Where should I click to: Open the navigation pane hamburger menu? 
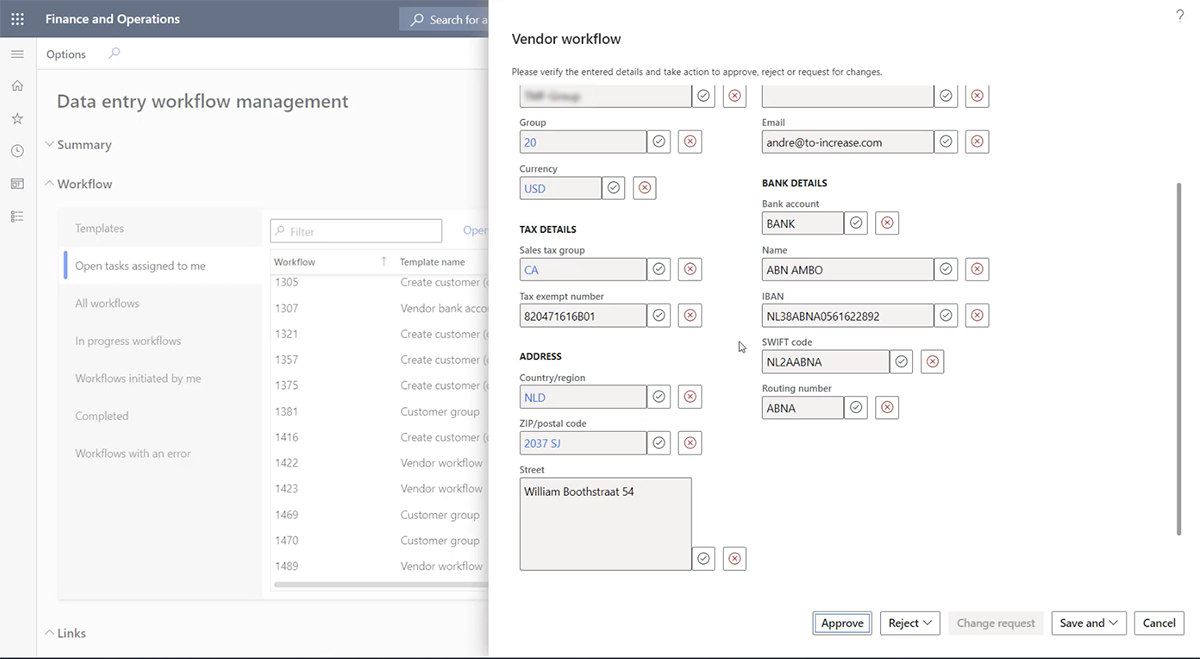click(17, 54)
